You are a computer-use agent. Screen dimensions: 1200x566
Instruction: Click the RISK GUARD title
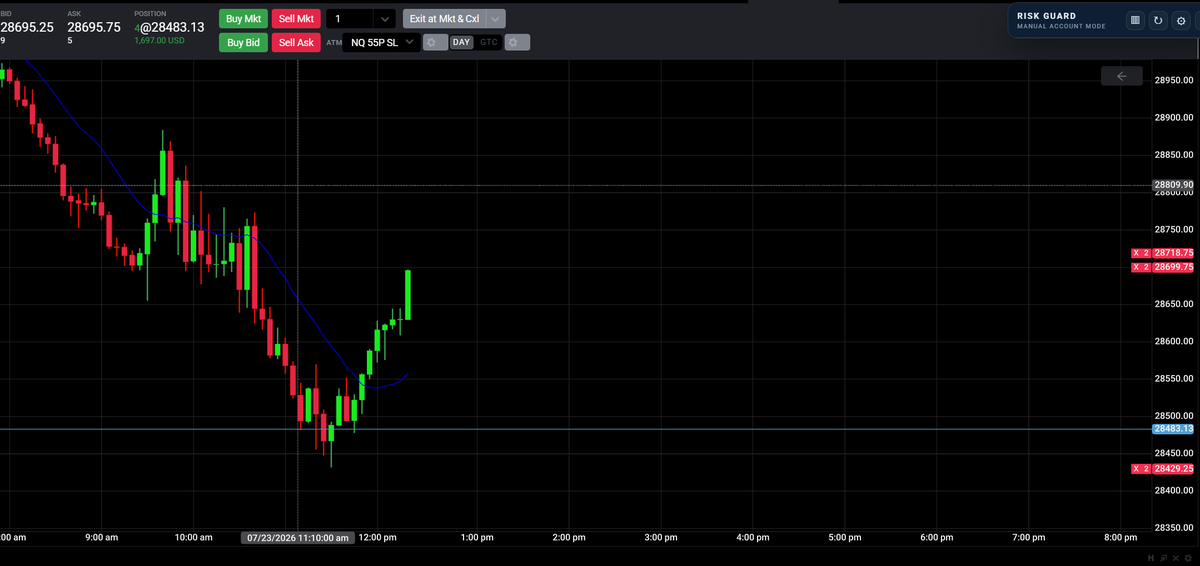coord(1046,16)
